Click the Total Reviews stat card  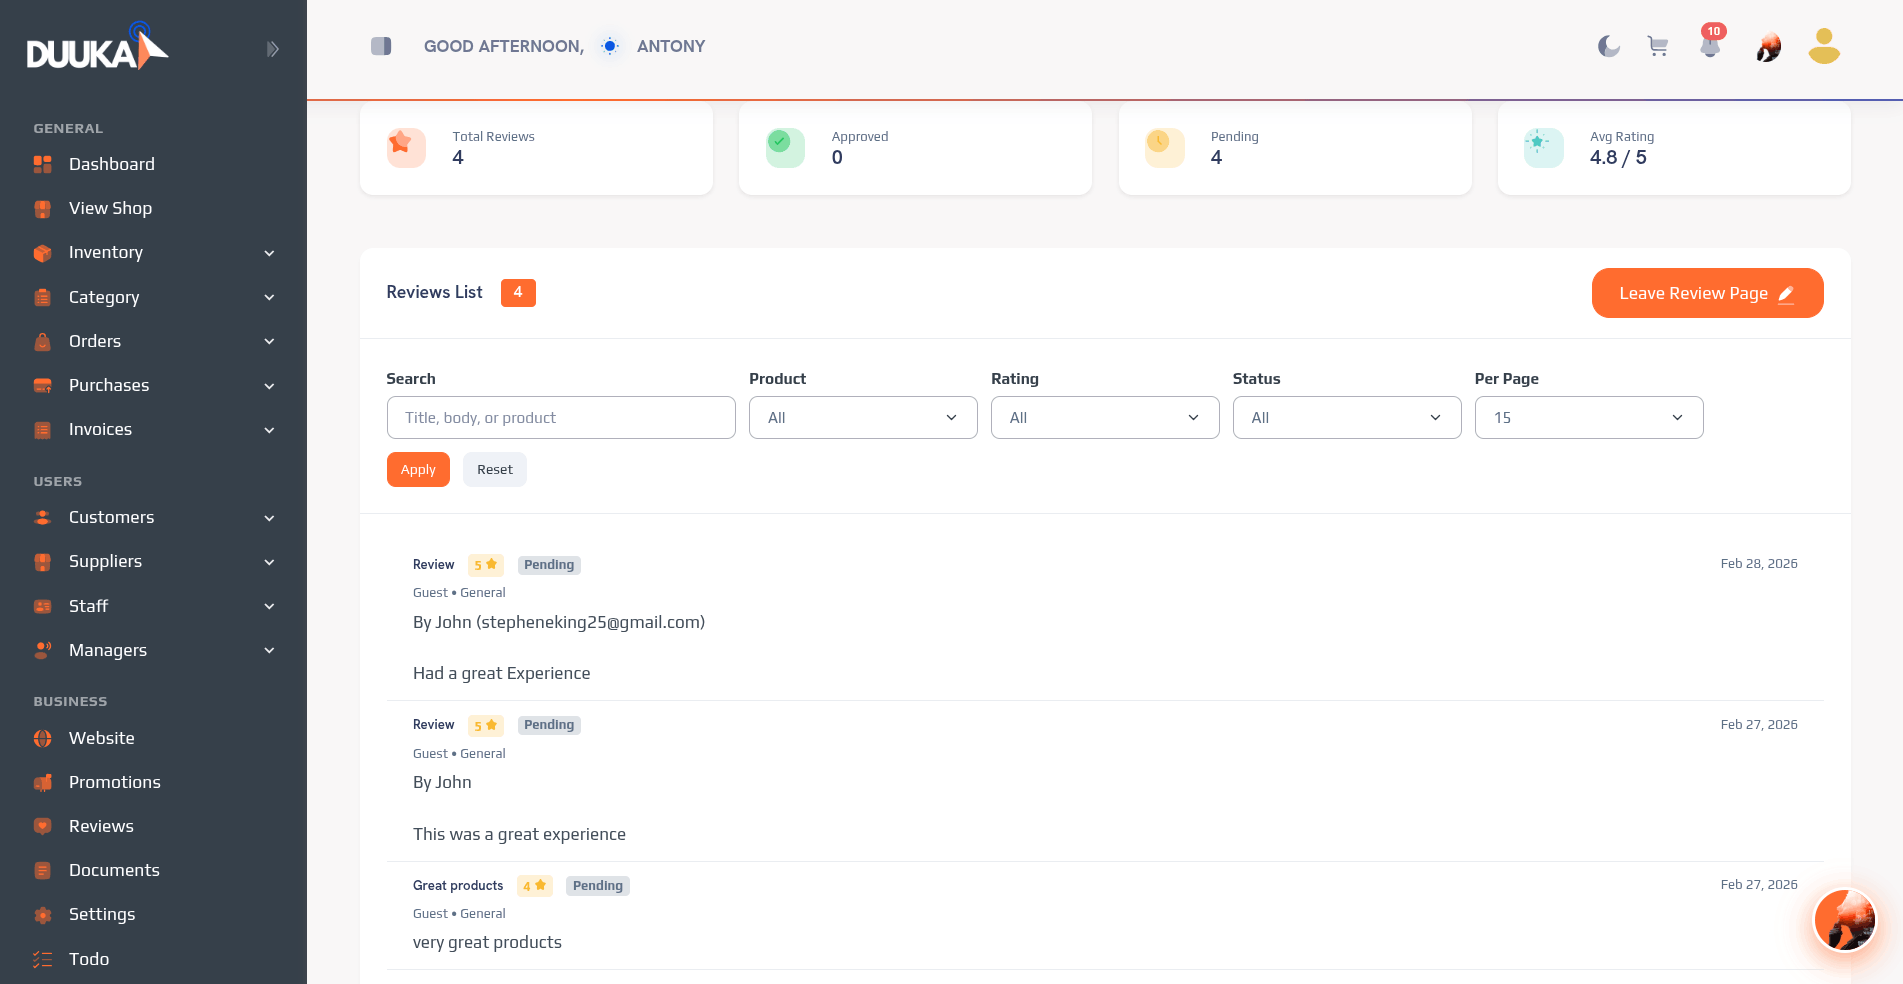point(536,148)
